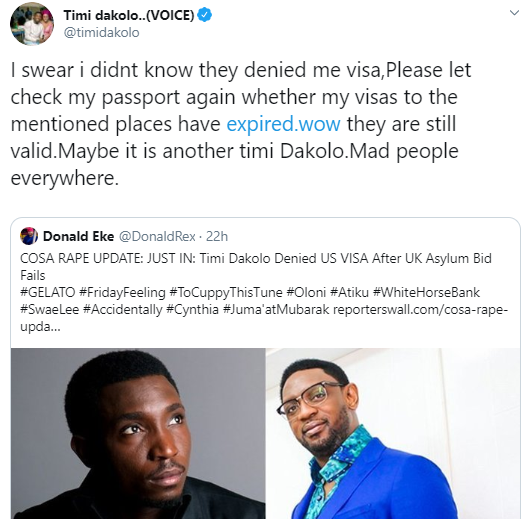
Task: Click the Donald Eke name
Action: click(78, 236)
